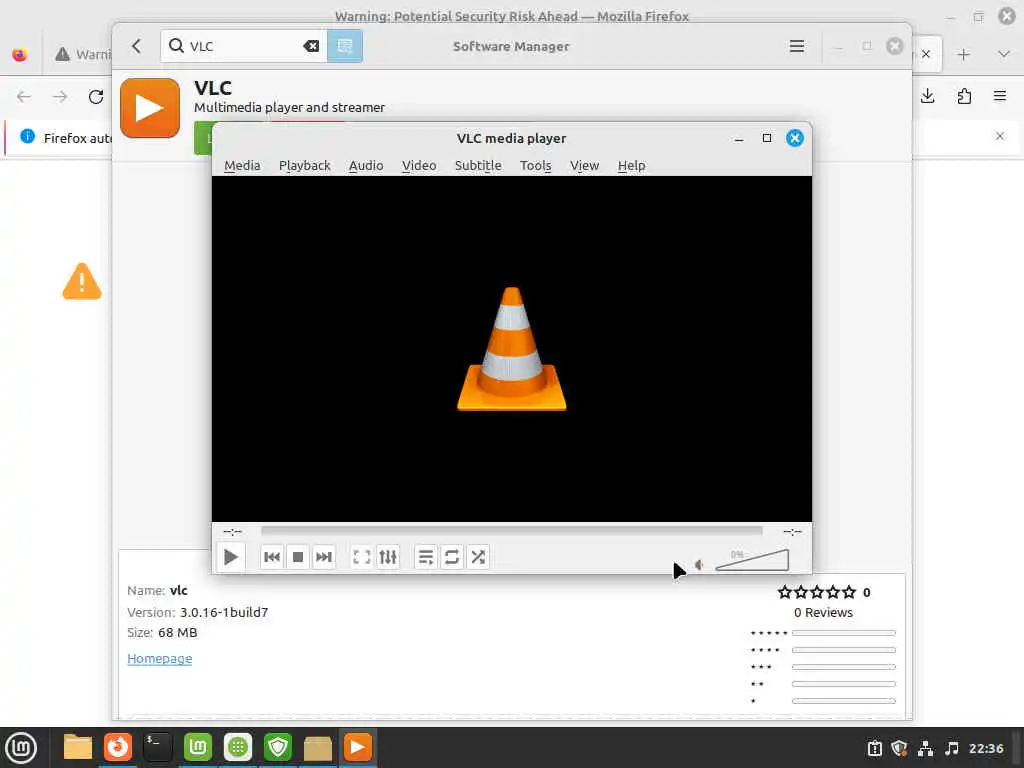This screenshot has width=1024, height=768.
Task: Open the View menu in VLC
Action: pos(584,165)
